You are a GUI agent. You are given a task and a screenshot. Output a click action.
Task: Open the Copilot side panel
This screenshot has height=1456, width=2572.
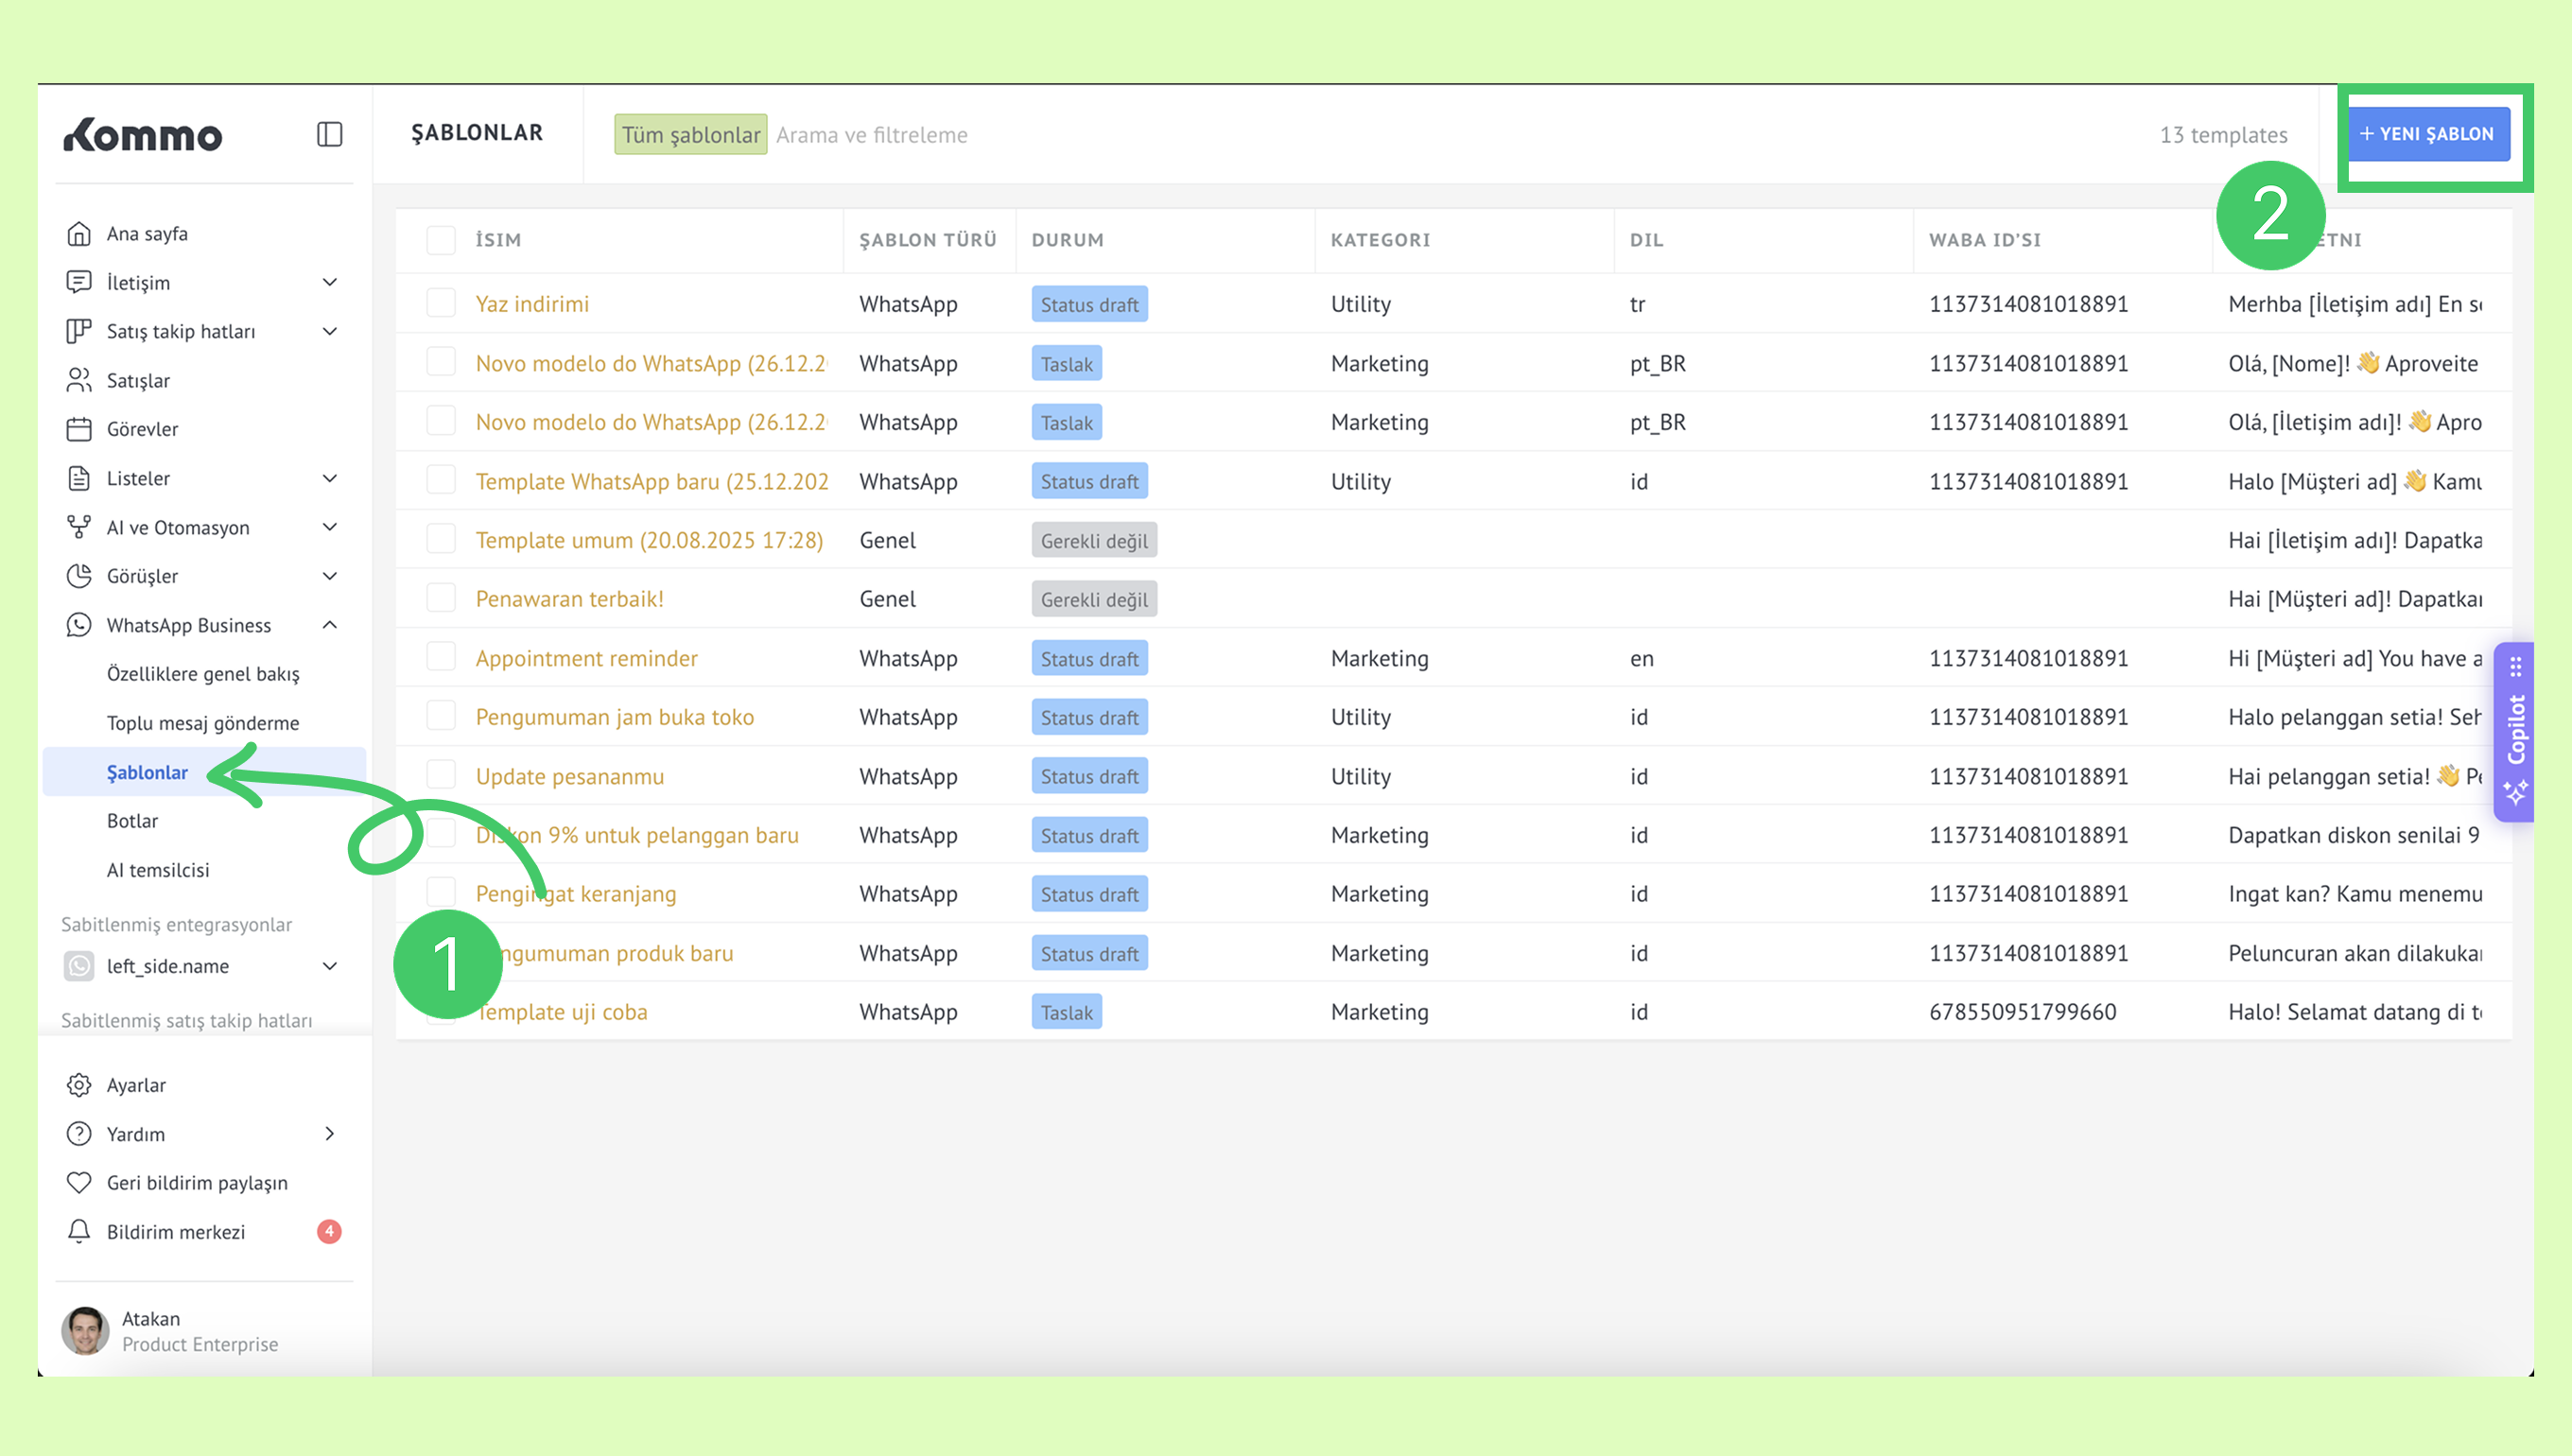click(2516, 731)
